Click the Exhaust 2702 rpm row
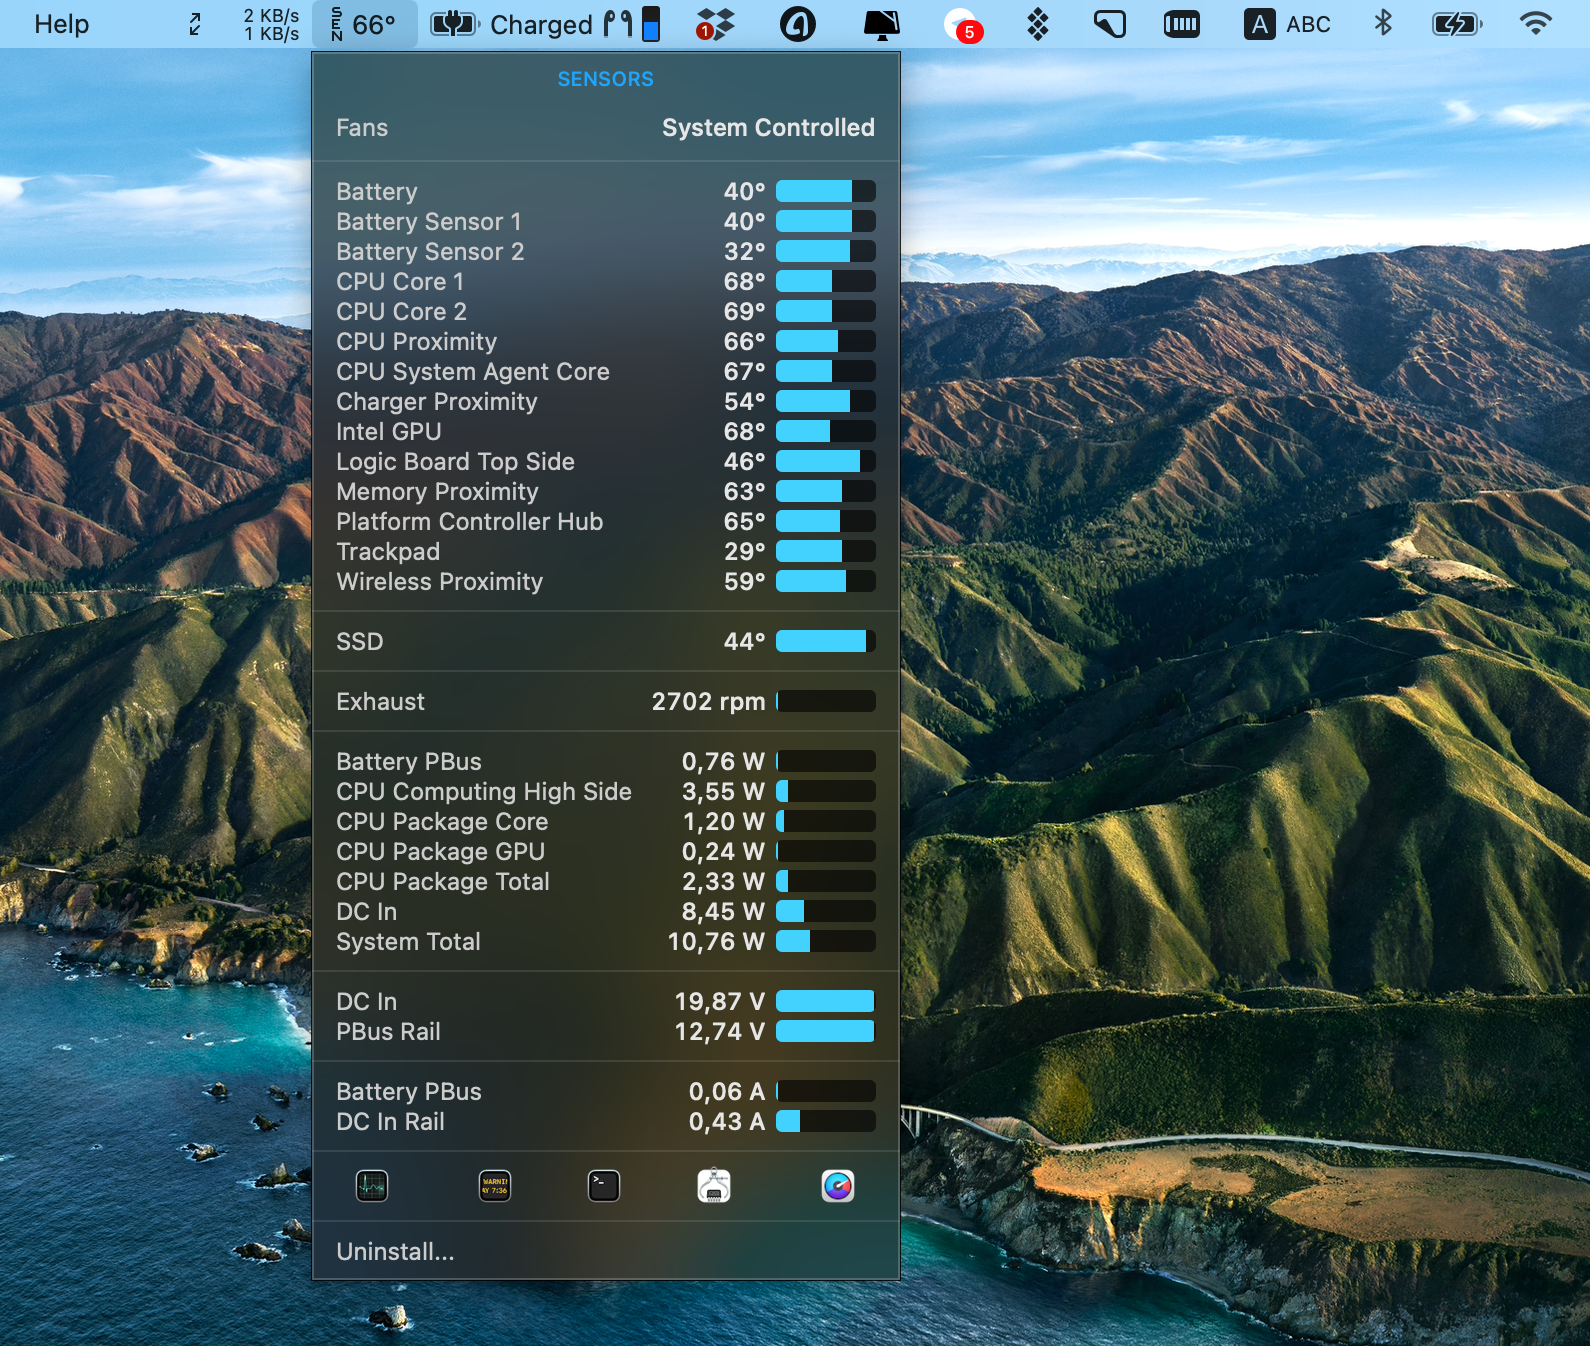The image size is (1590, 1346). tap(606, 701)
